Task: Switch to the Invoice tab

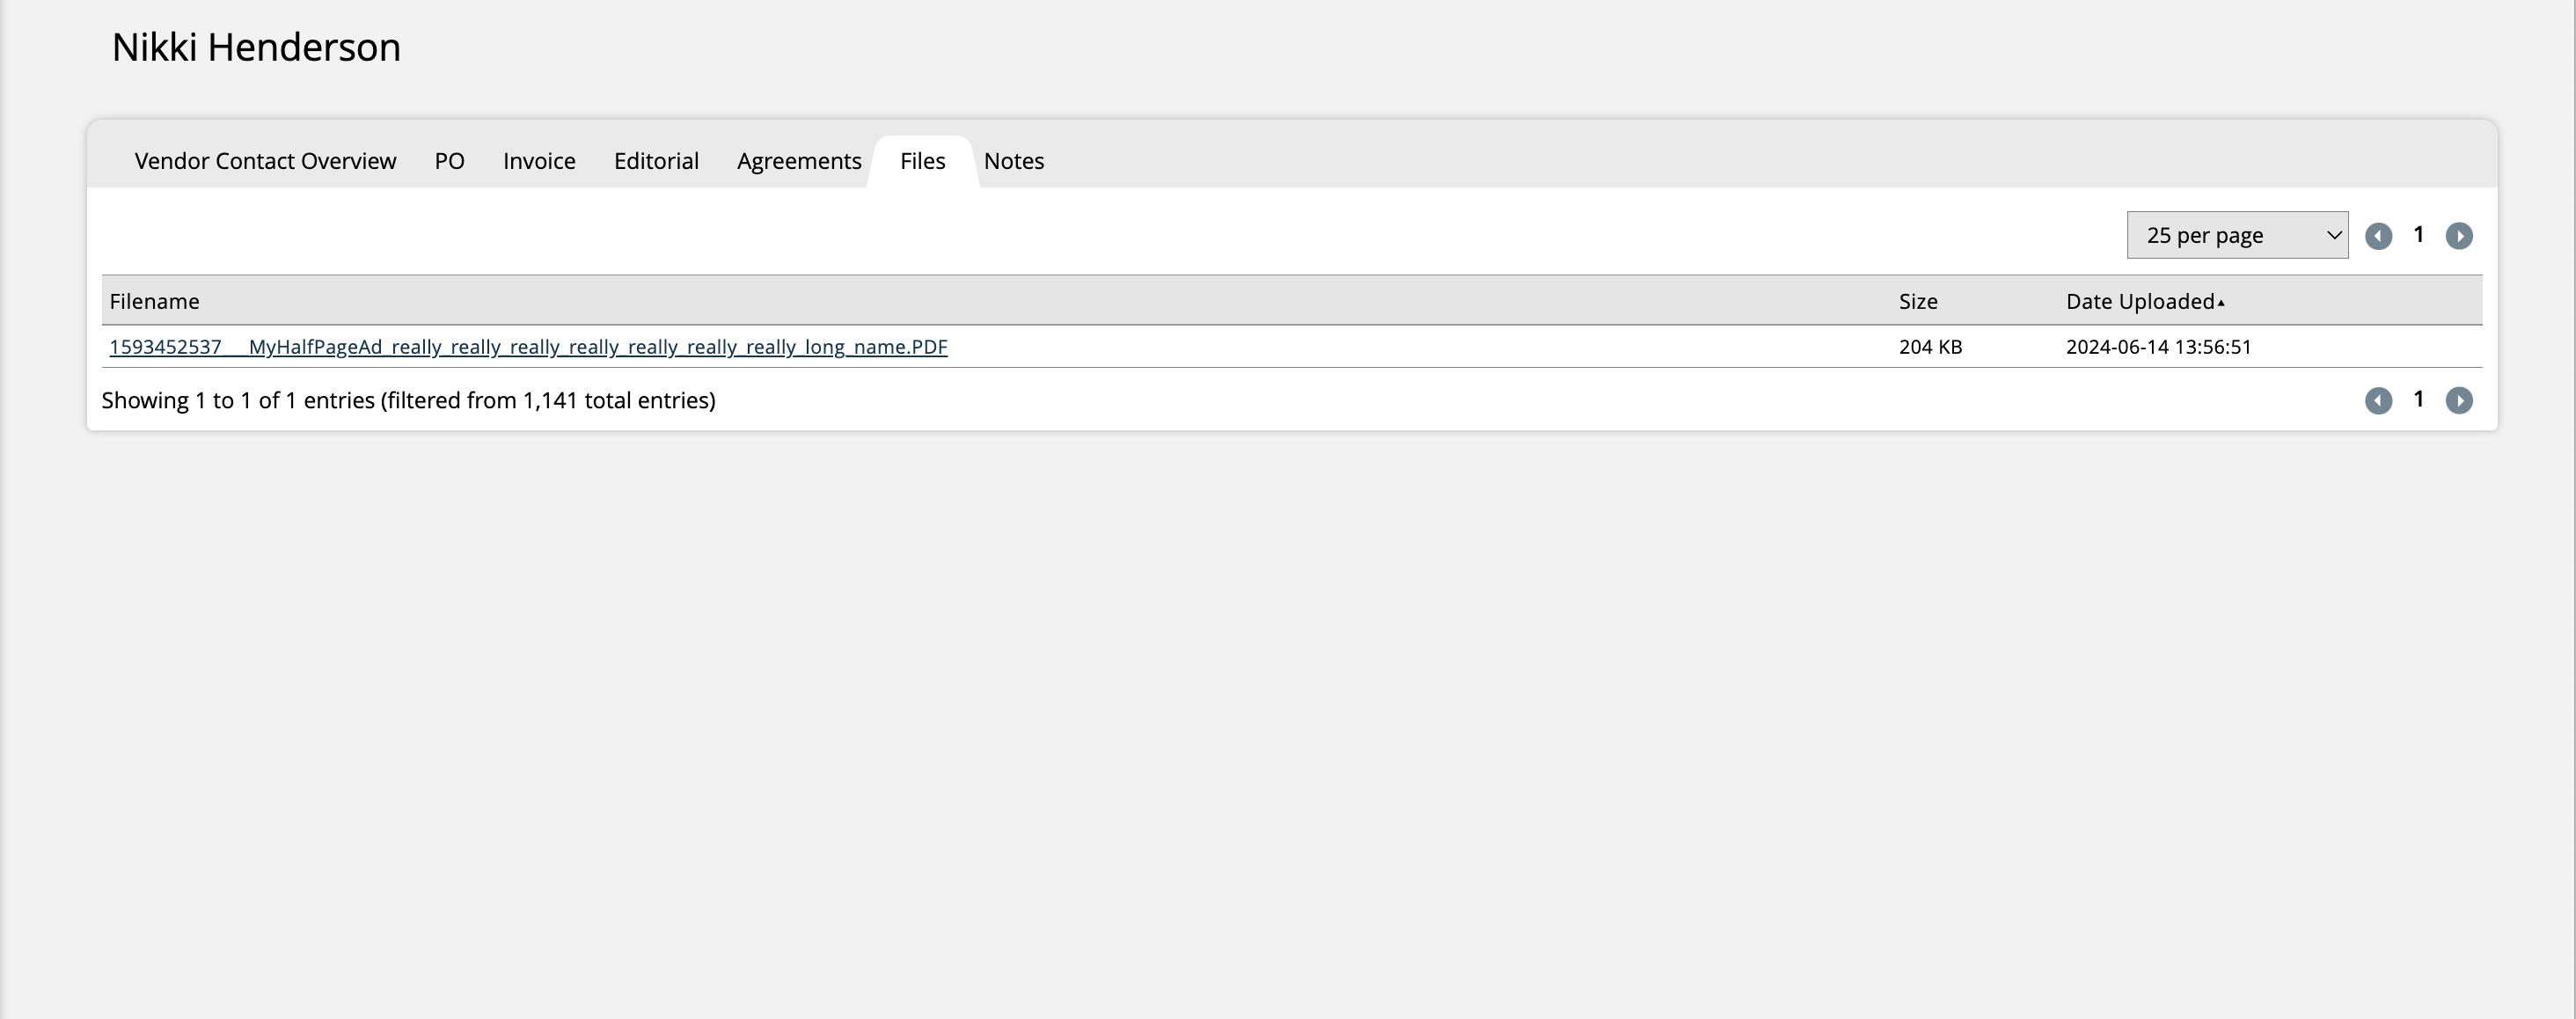Action: click(539, 161)
